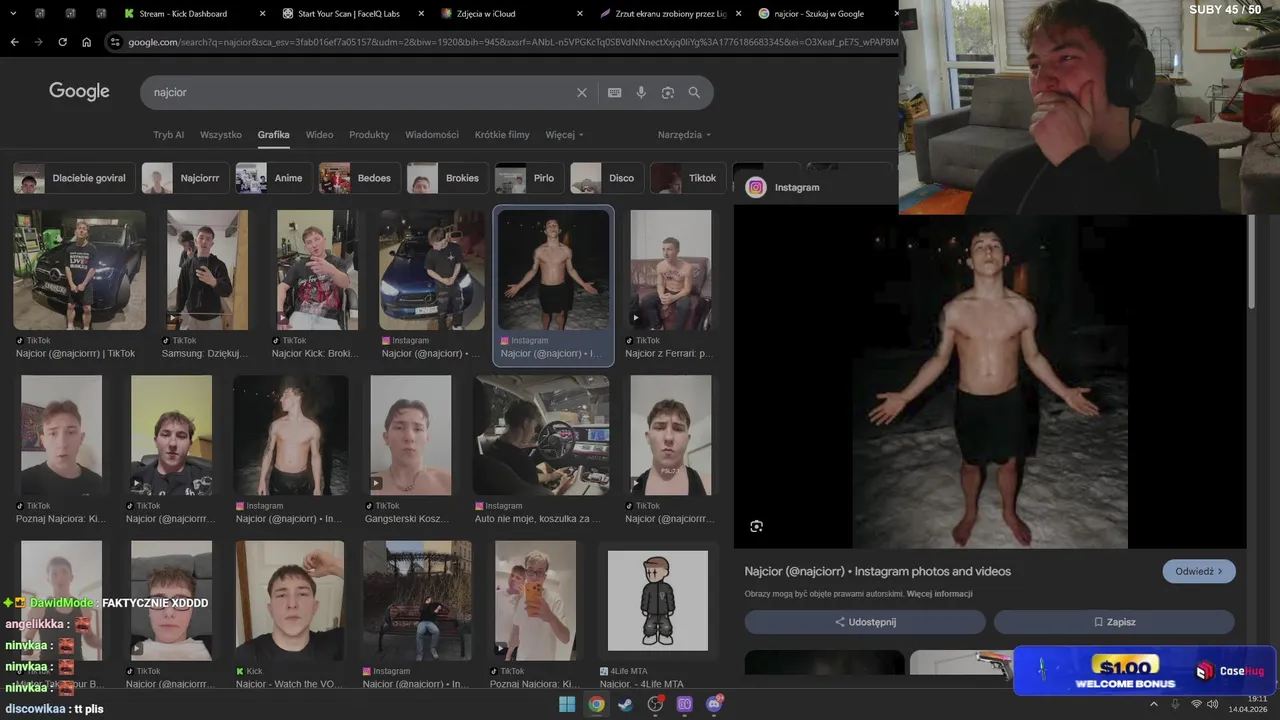The height and width of the screenshot is (720, 1280).
Task: Expand the Narzędzia tools dropdown
Action: [684, 135]
